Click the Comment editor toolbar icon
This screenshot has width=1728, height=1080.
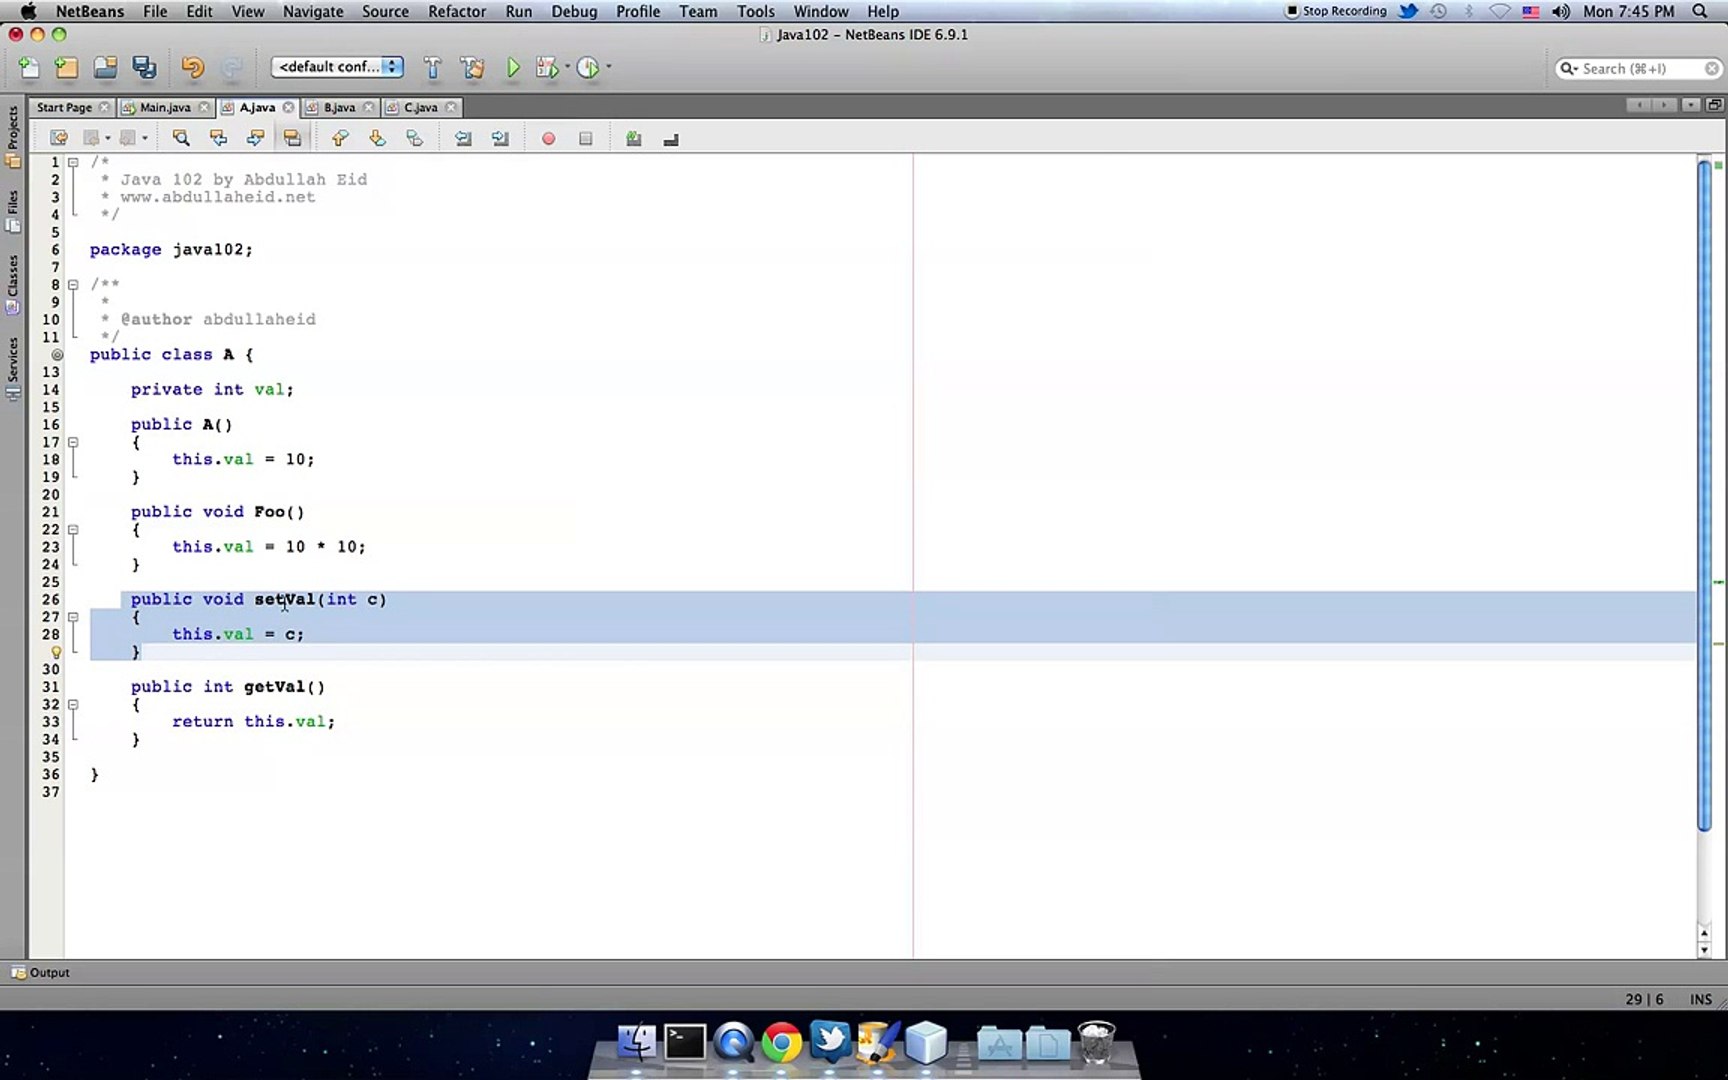tap(633, 139)
